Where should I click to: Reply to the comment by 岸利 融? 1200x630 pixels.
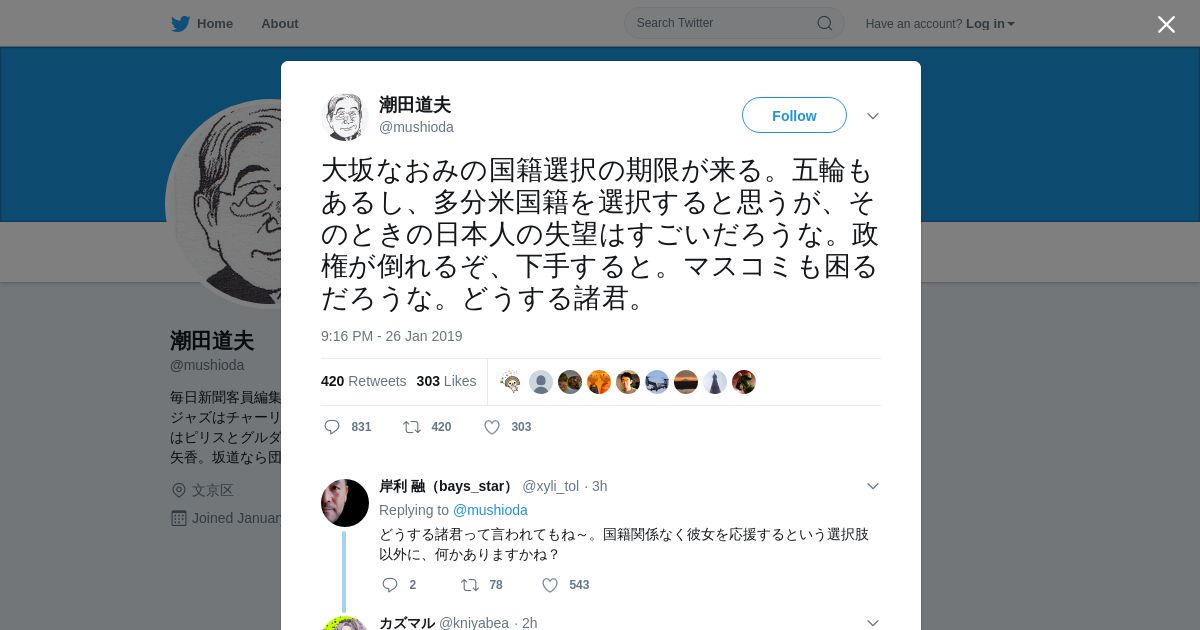(x=390, y=585)
